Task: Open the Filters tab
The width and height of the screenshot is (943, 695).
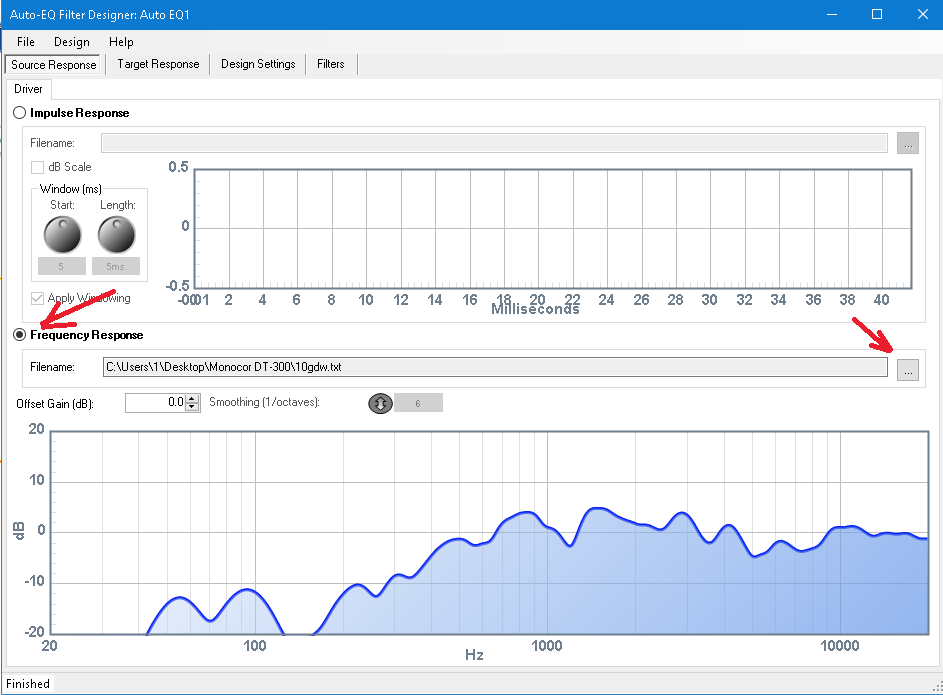Action: coord(330,64)
